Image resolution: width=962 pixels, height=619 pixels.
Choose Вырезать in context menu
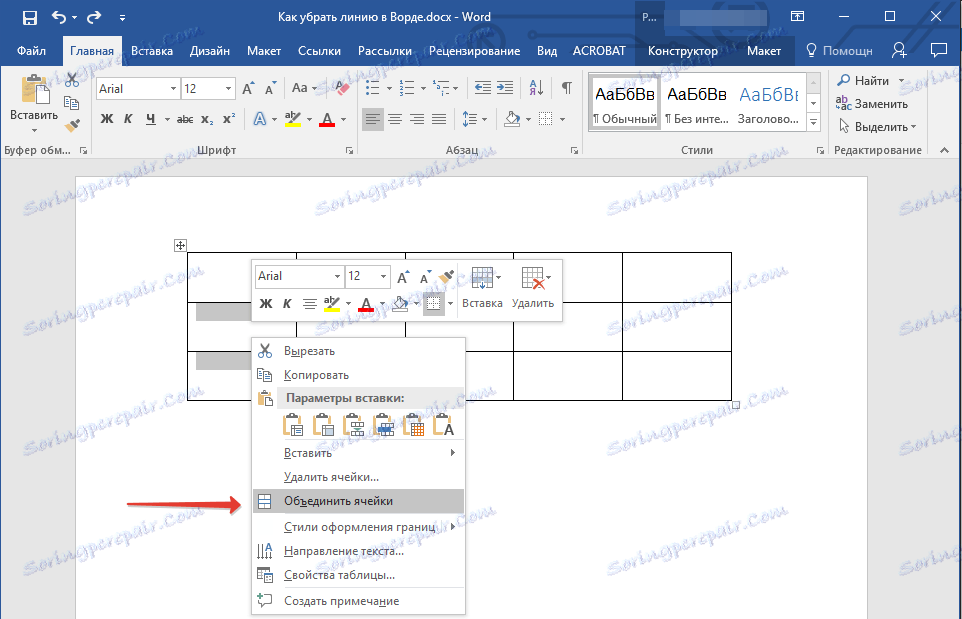(358, 352)
